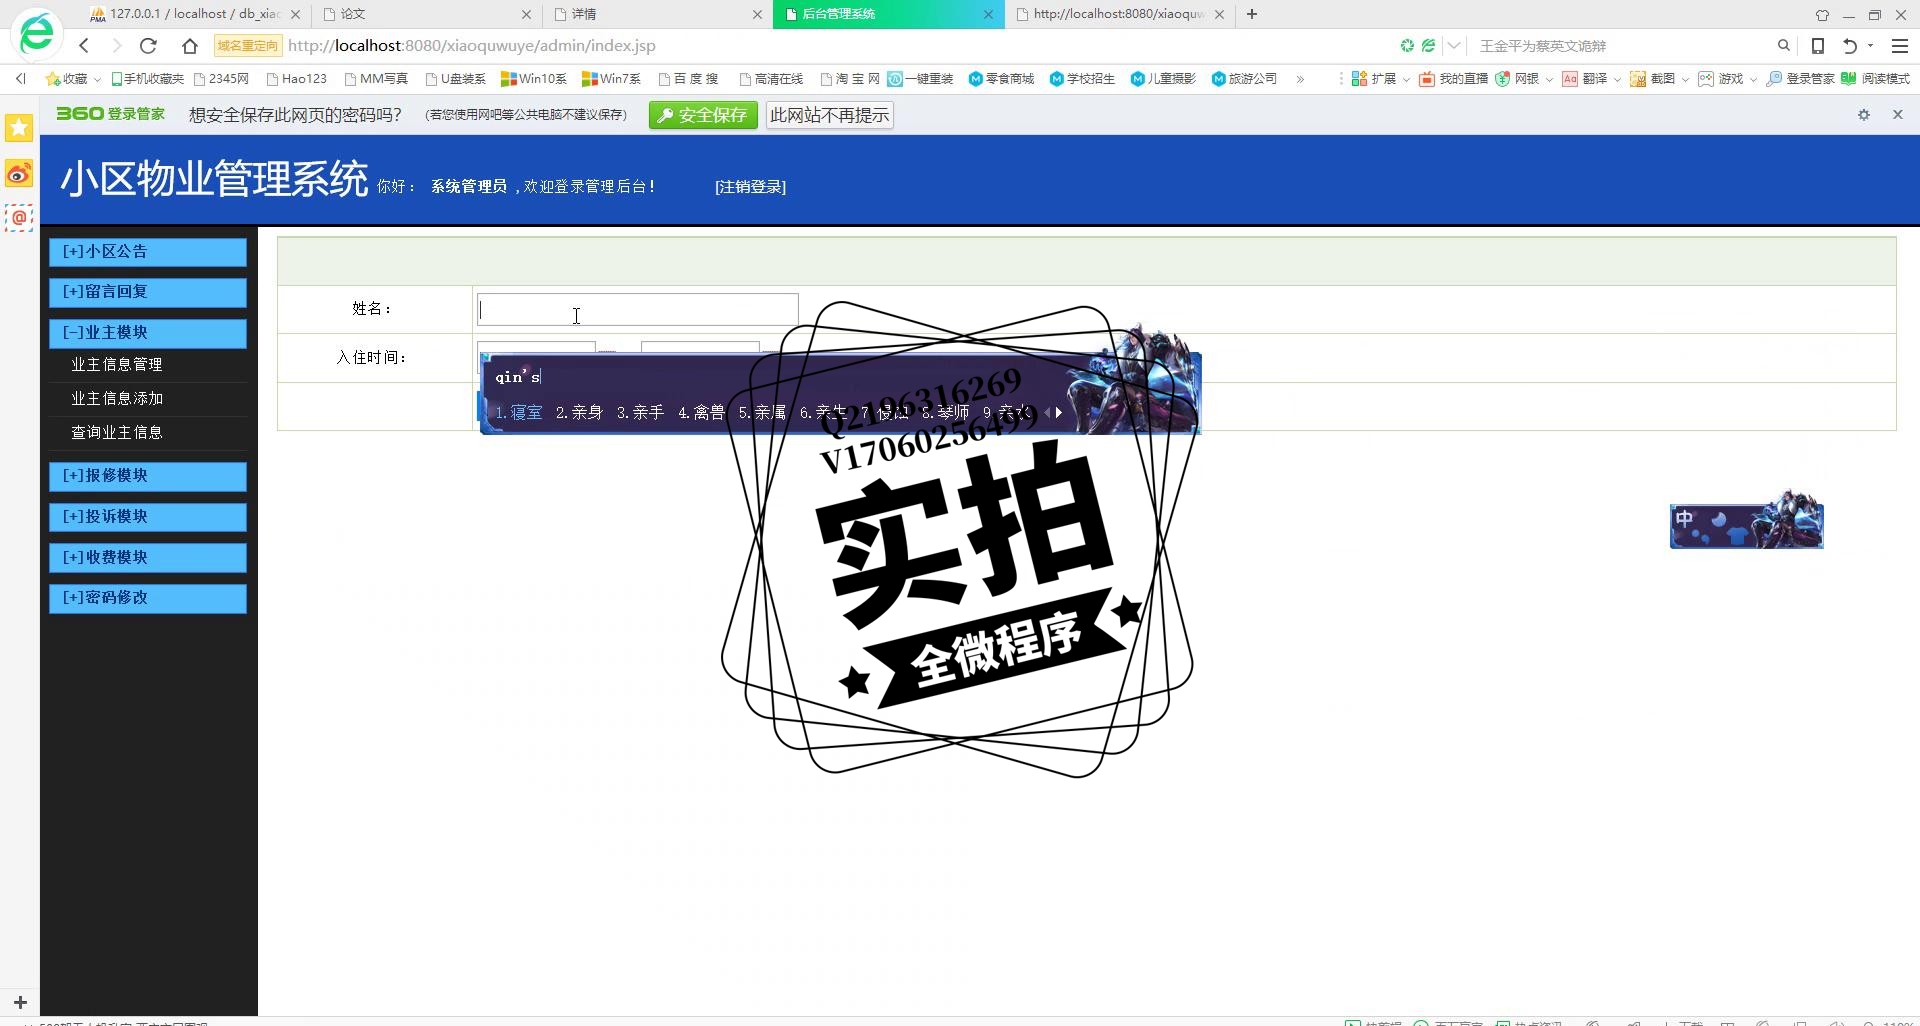Expand more bookmarks with » chevron
Viewport: 1920px width, 1026px height.
click(x=1300, y=79)
